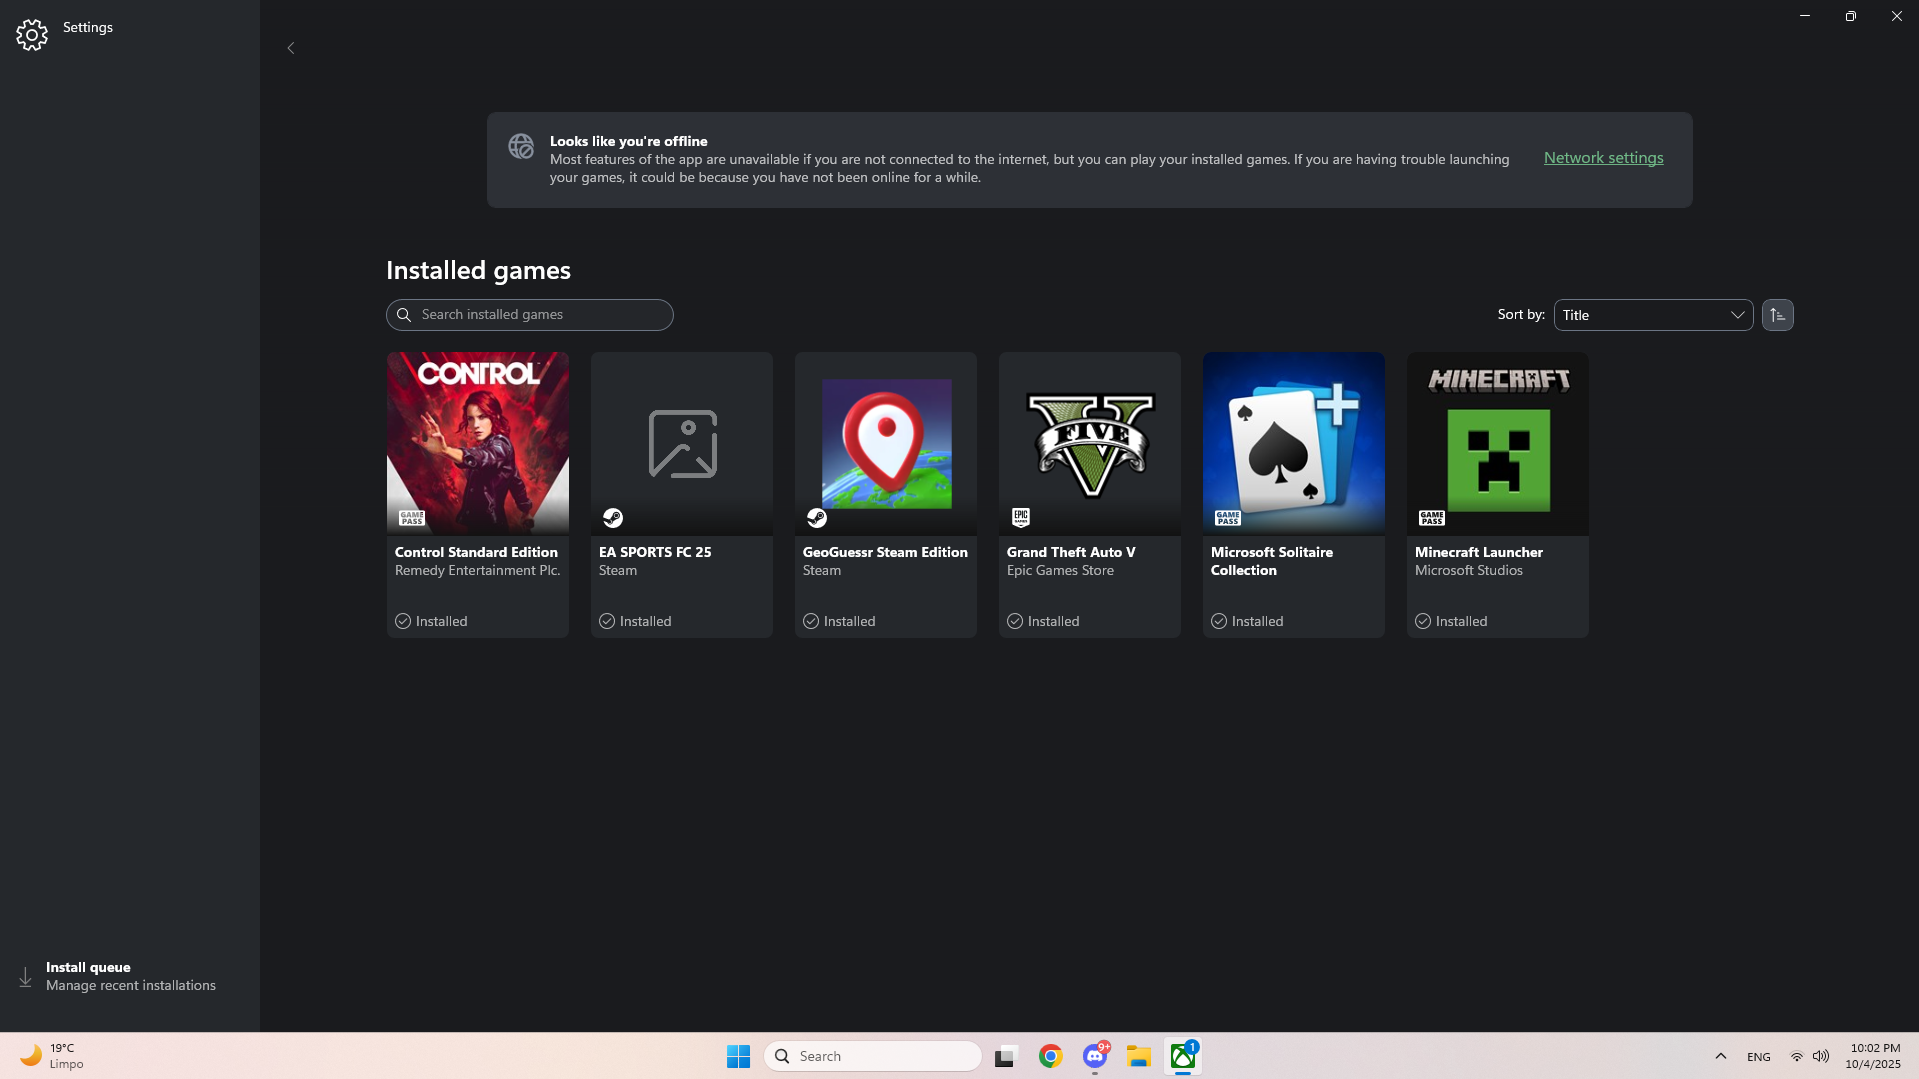
Task: Open clock and date flyout
Action: [x=1875, y=1056]
